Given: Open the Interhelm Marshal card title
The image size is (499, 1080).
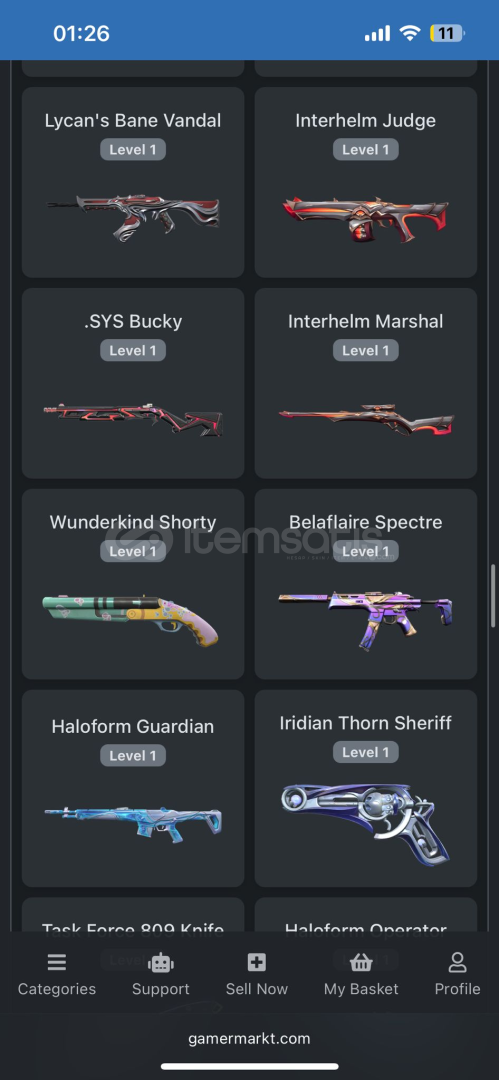Looking at the screenshot, I should point(366,322).
